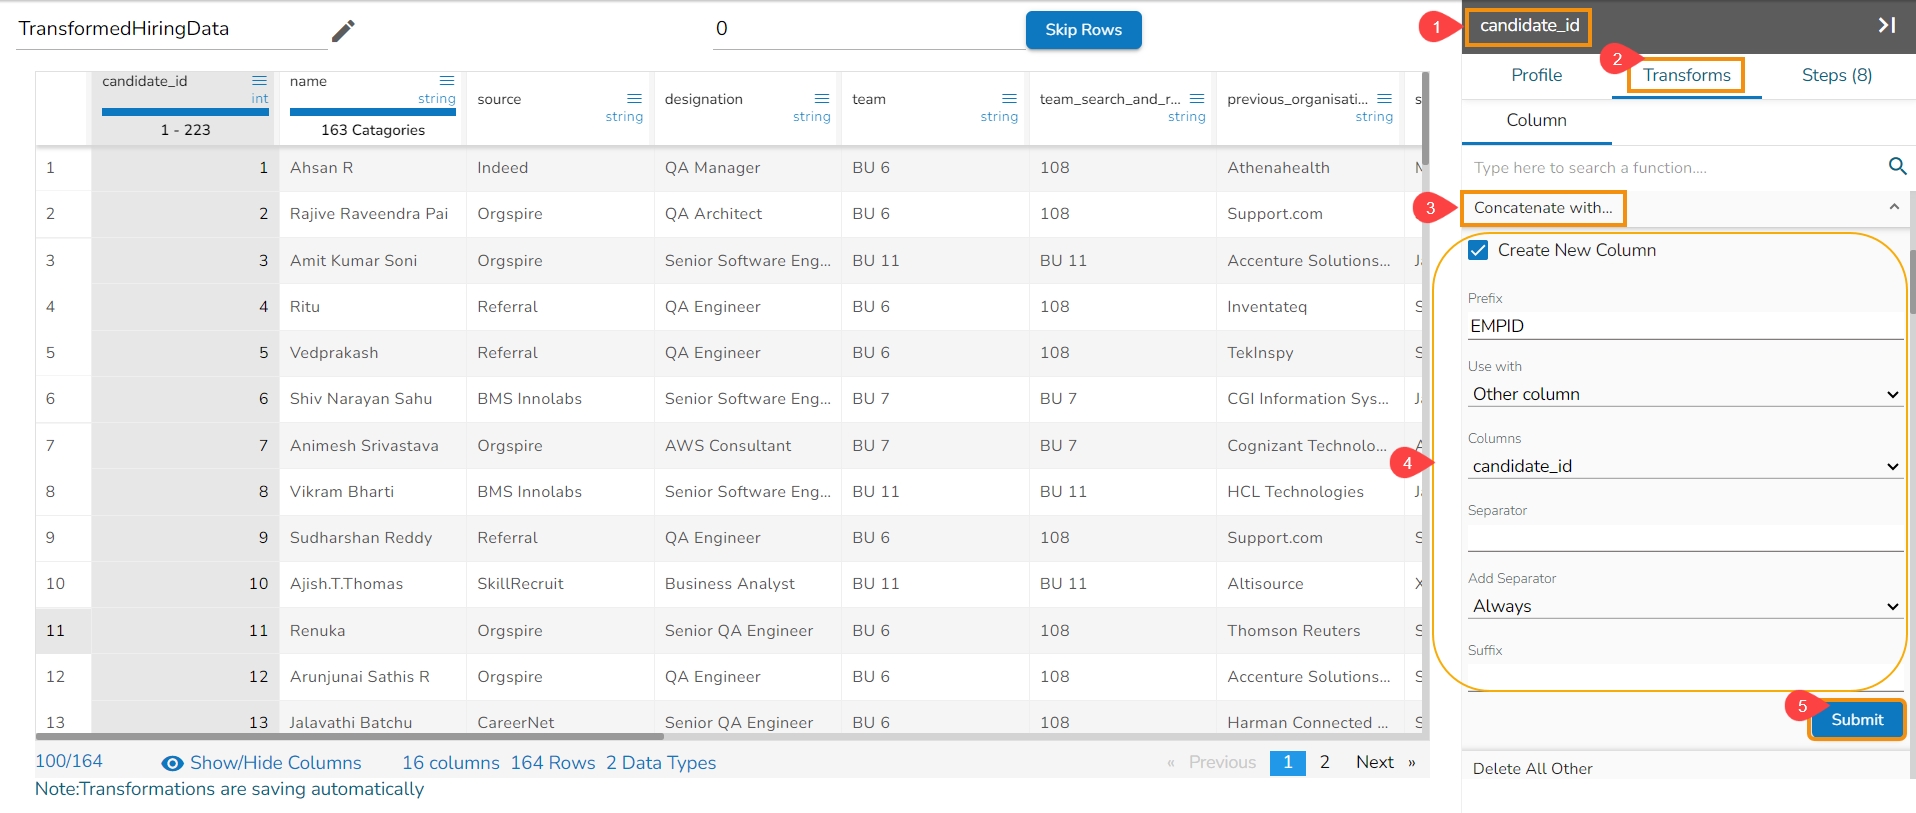Switch to the Steps (8) tab
This screenshot has height=813, width=1916.
(1836, 75)
